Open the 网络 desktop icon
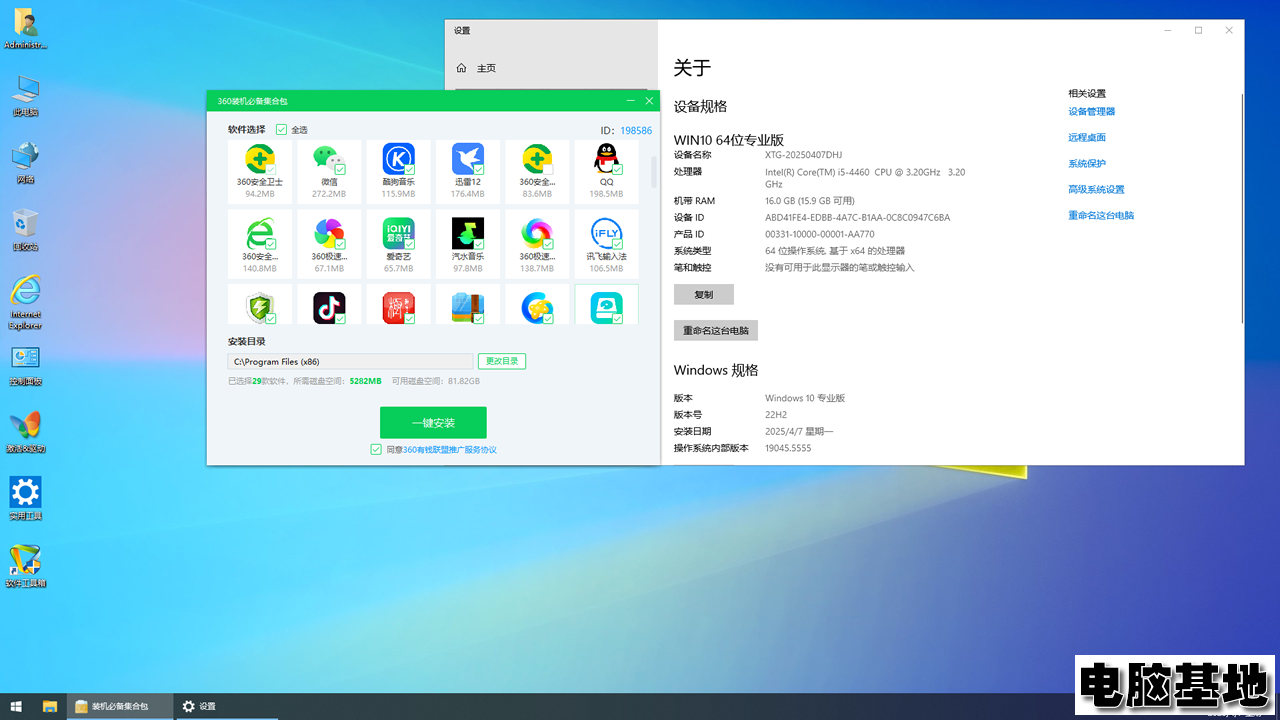The height and width of the screenshot is (720, 1280). click(25, 163)
